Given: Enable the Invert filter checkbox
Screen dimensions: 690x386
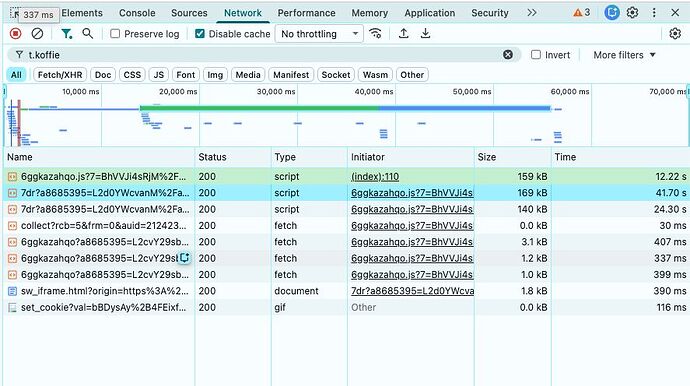Looking at the screenshot, I should (536, 55).
